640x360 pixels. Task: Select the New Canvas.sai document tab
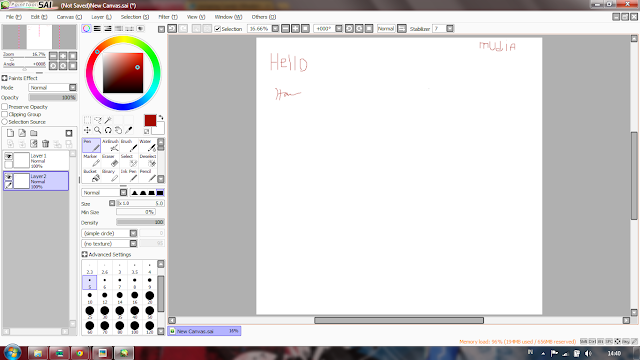coord(204,331)
